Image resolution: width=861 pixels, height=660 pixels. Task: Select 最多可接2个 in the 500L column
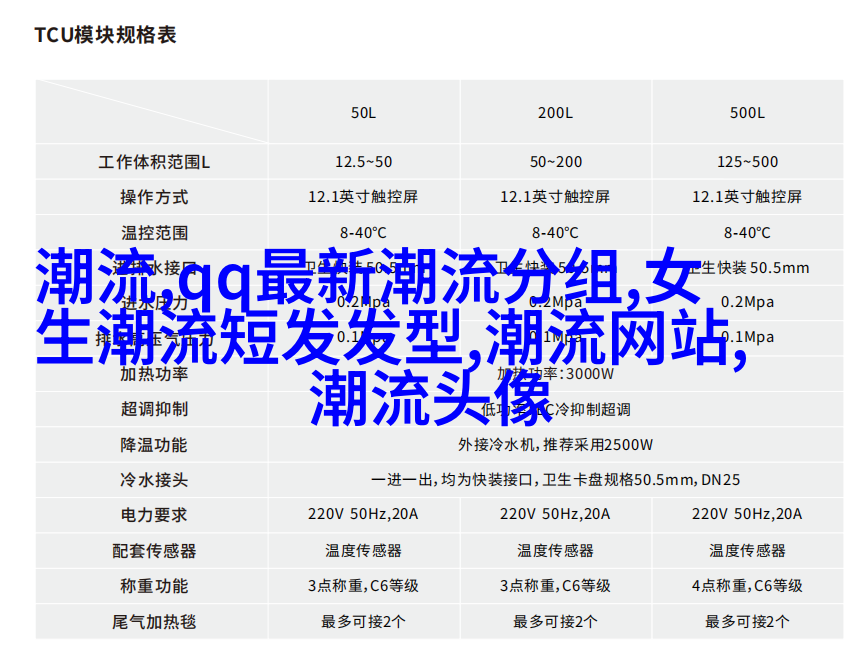tap(747, 622)
